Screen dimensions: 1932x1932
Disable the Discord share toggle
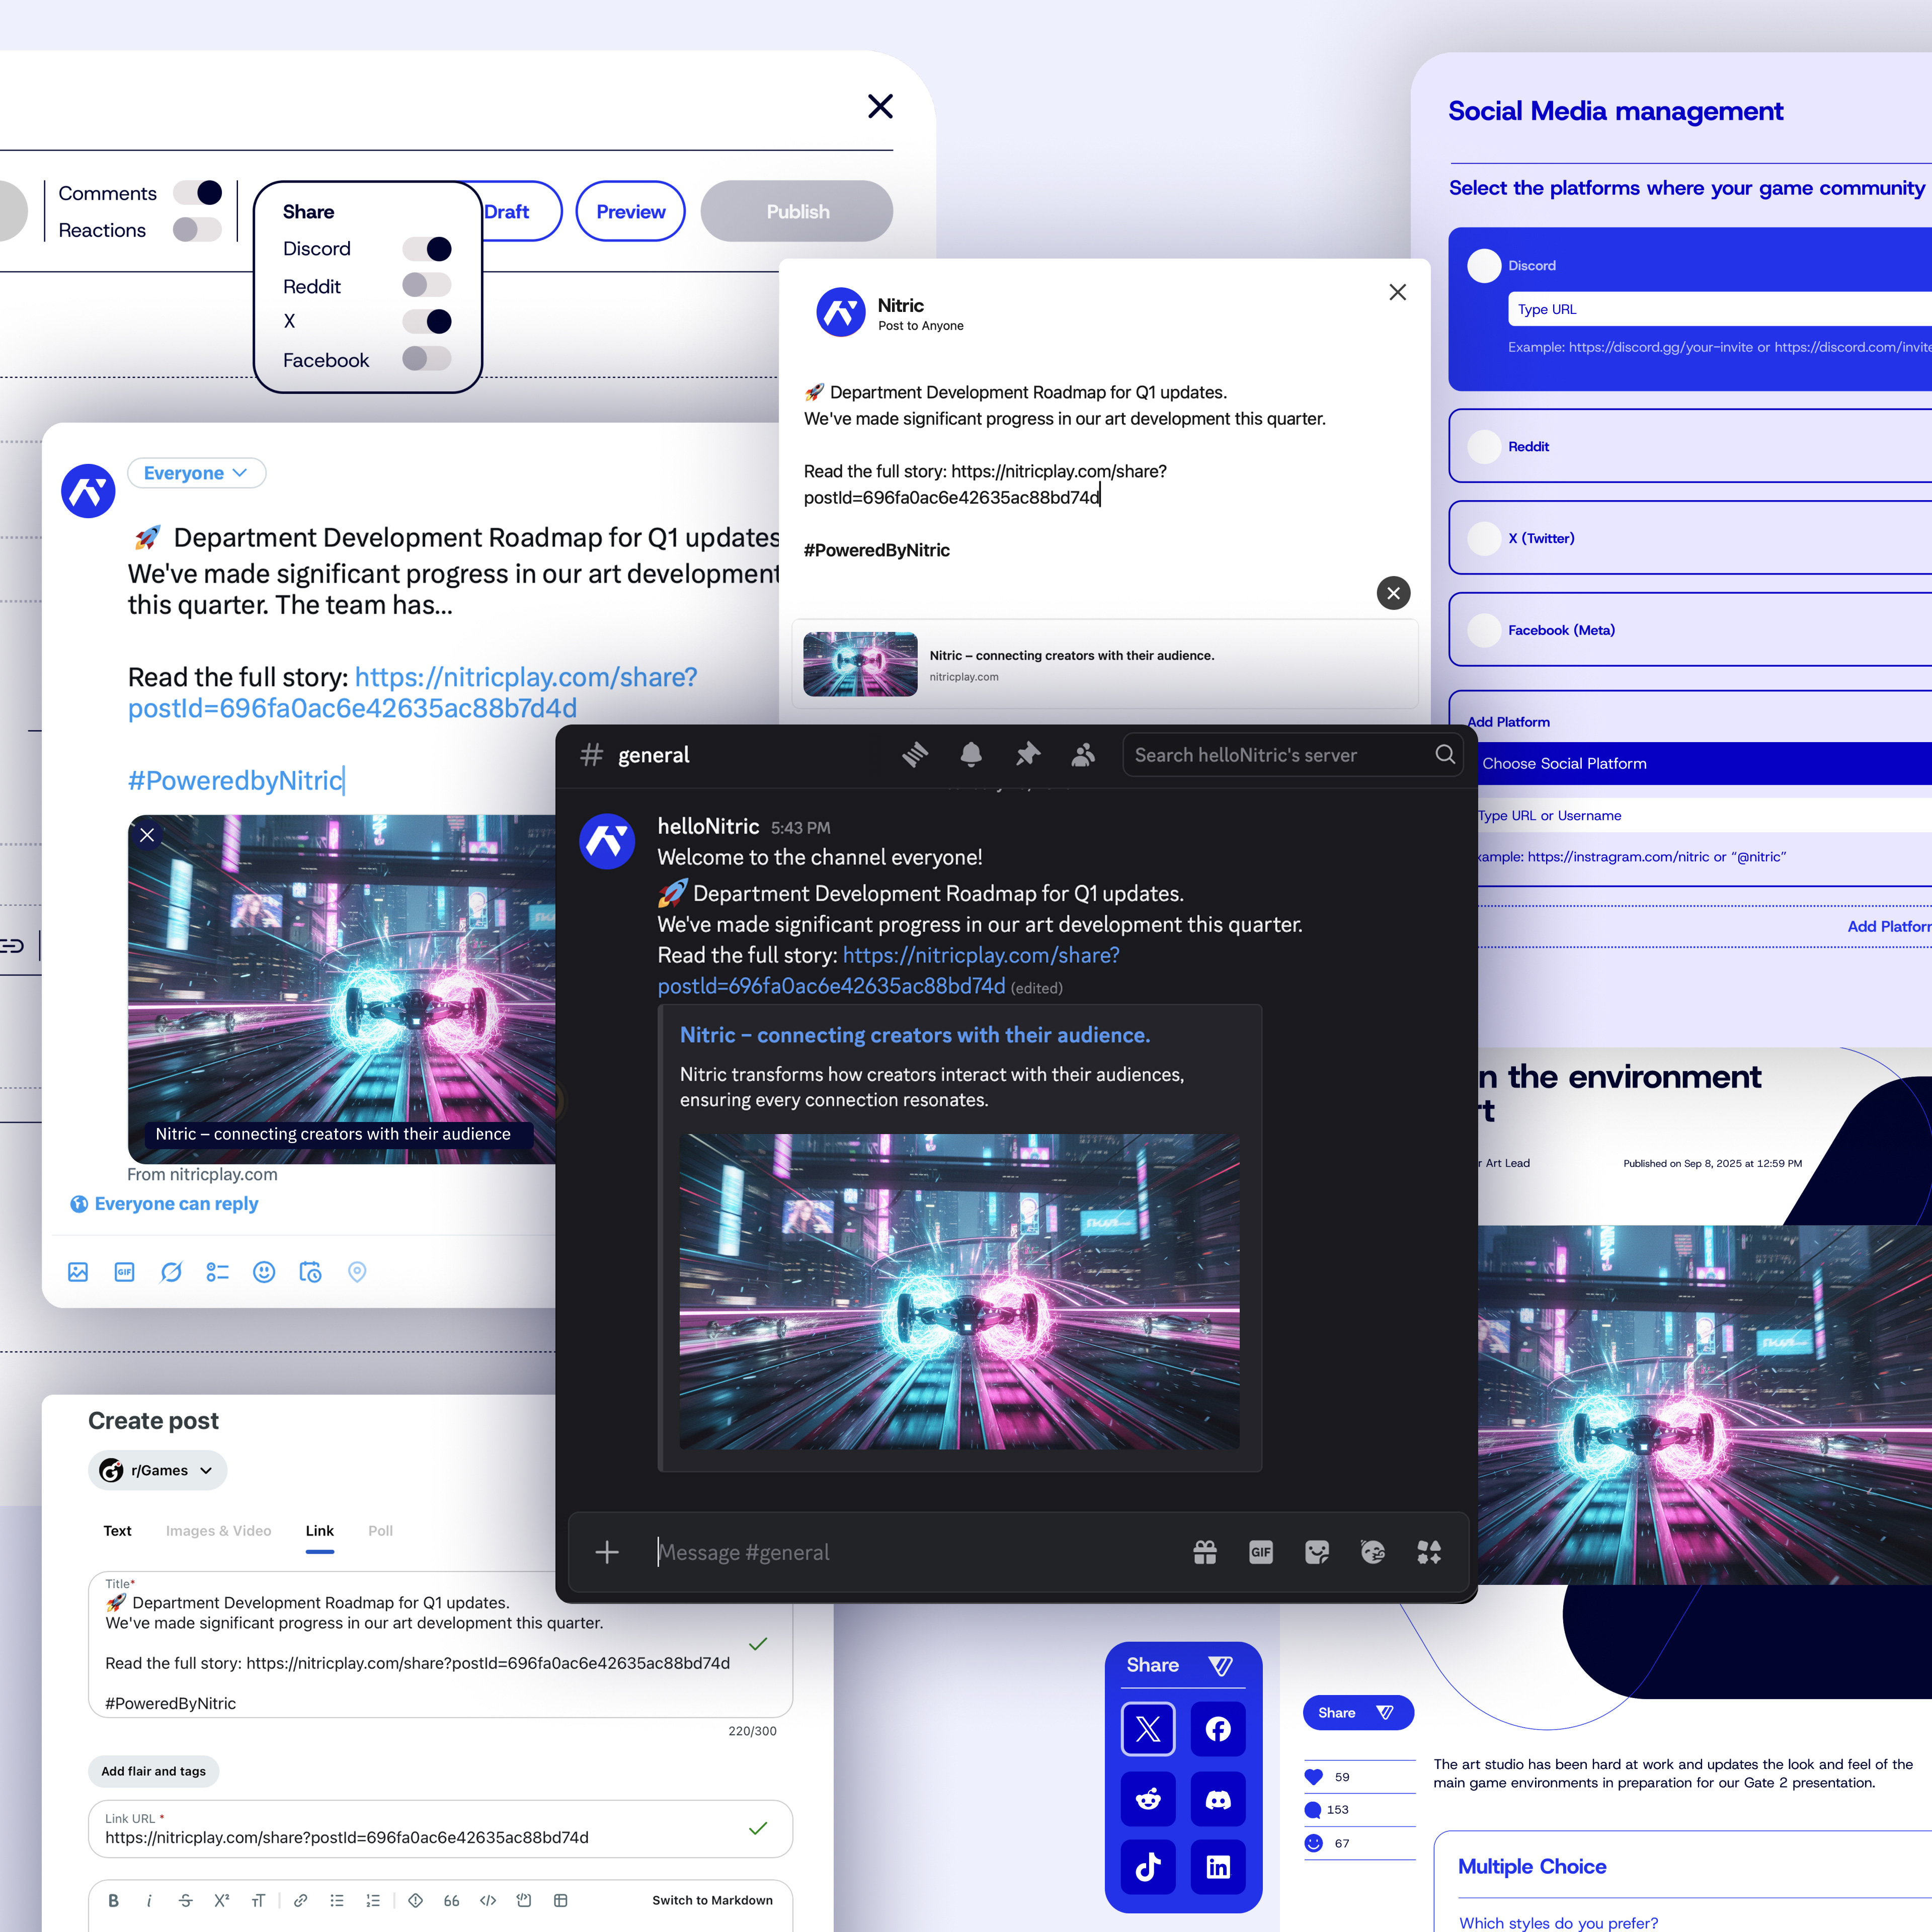[428, 248]
